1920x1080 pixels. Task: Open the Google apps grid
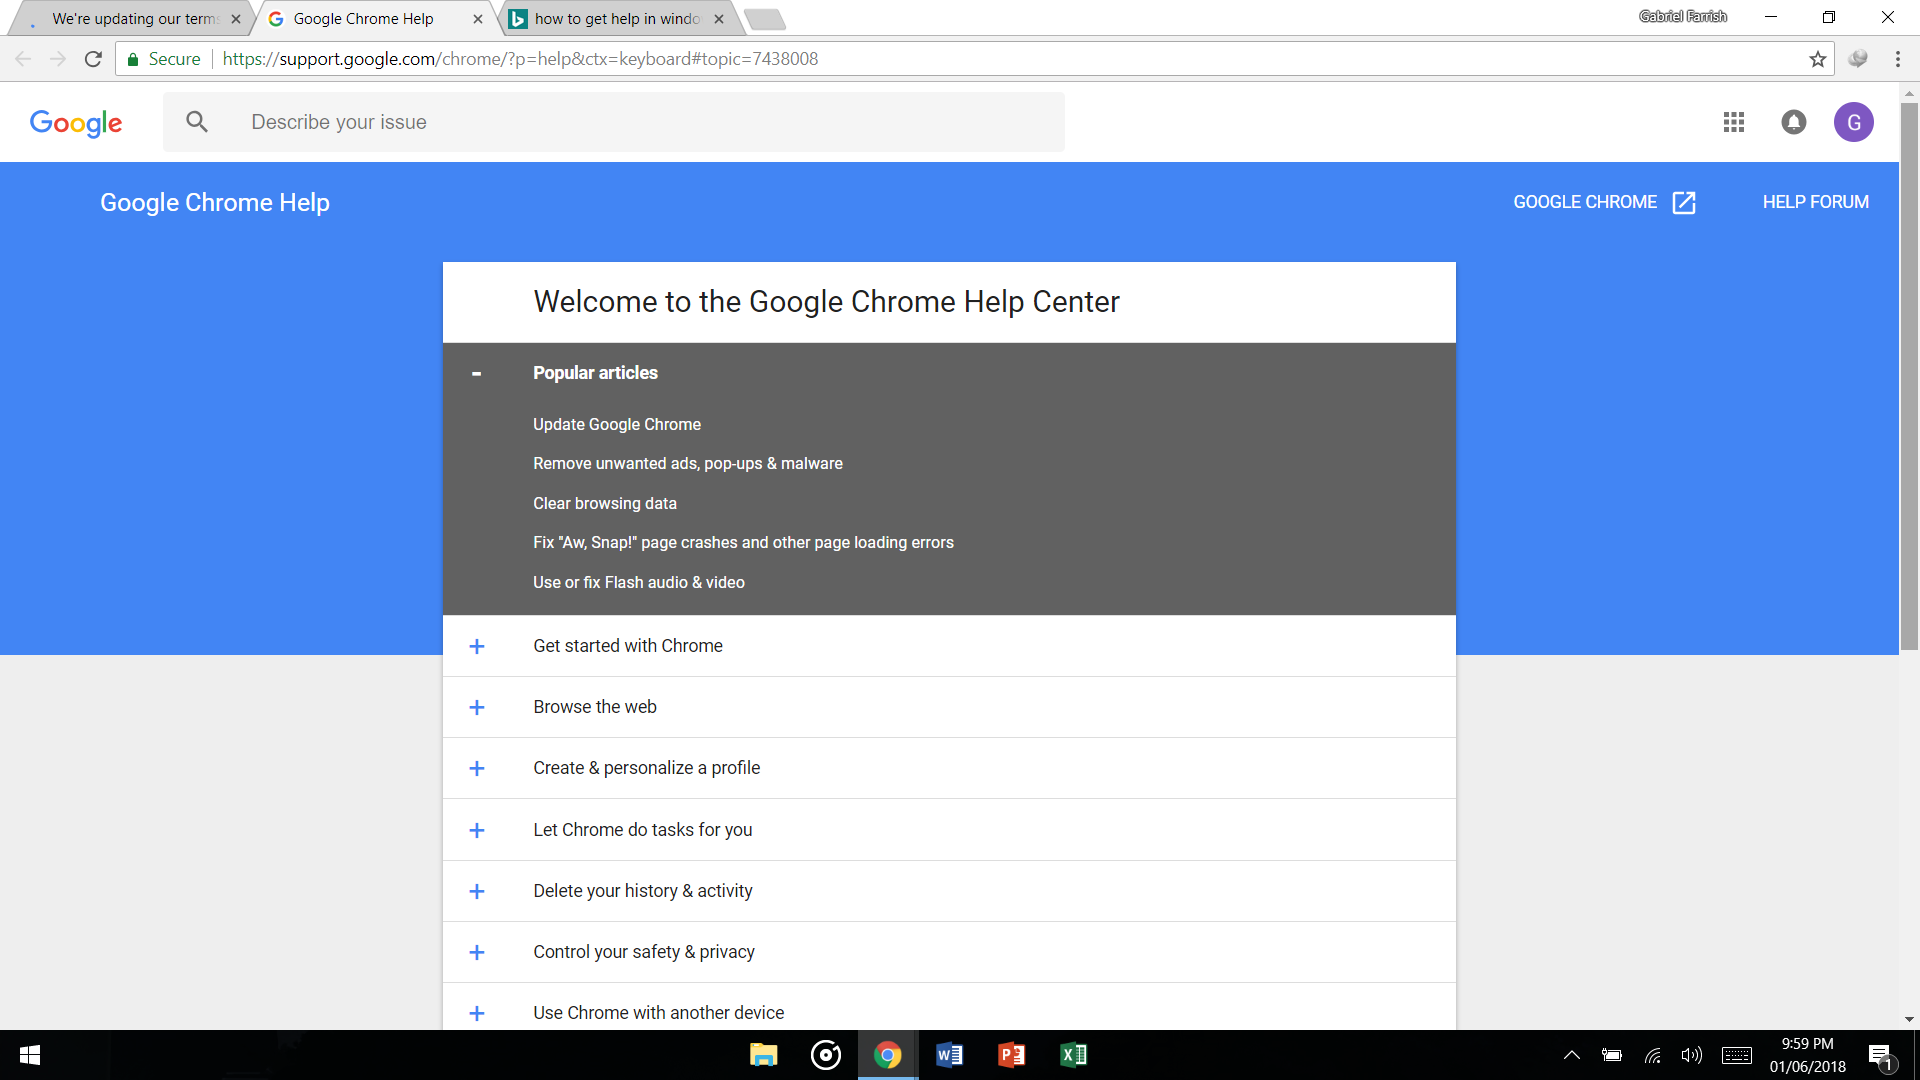point(1734,122)
